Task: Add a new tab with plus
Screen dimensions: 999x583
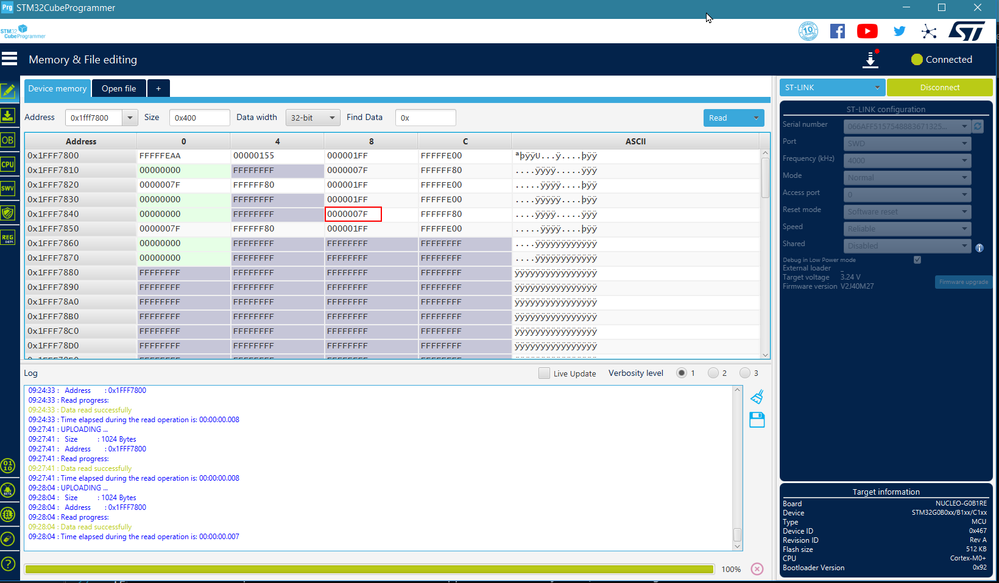Action: point(159,89)
